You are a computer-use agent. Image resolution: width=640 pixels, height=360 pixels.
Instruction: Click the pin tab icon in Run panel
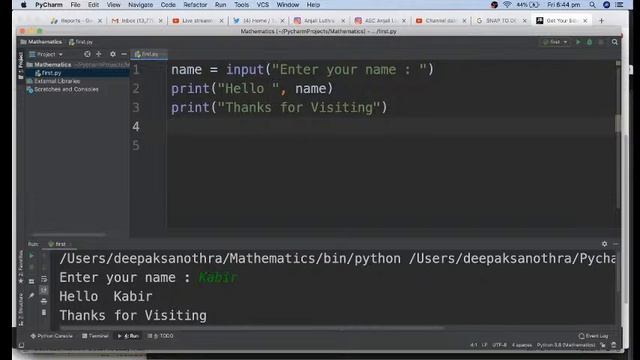coord(31,296)
